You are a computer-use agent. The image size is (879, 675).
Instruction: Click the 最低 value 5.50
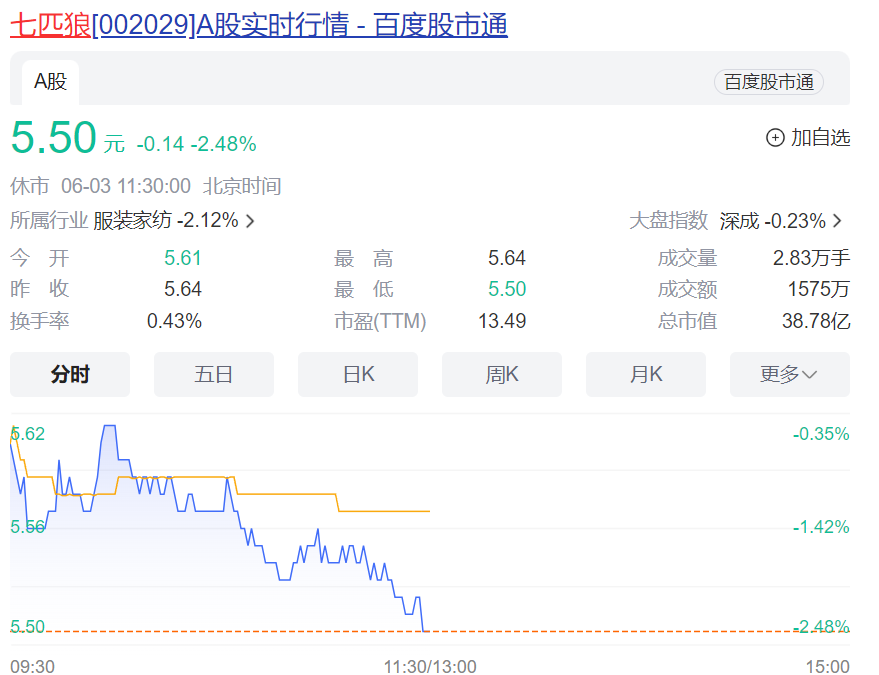click(507, 289)
